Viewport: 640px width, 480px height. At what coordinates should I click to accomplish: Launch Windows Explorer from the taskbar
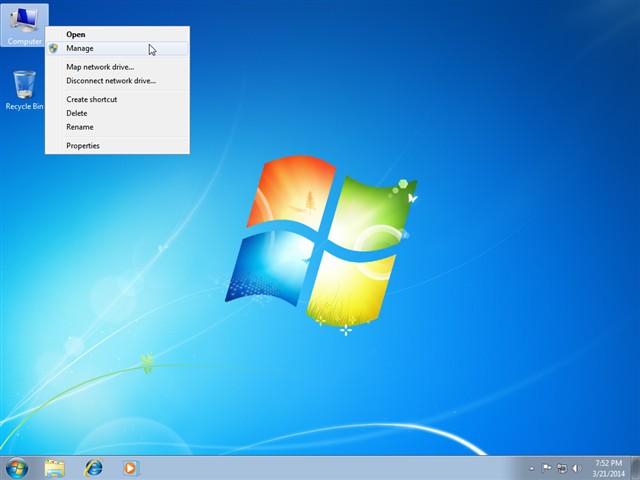pyautogui.click(x=55, y=468)
